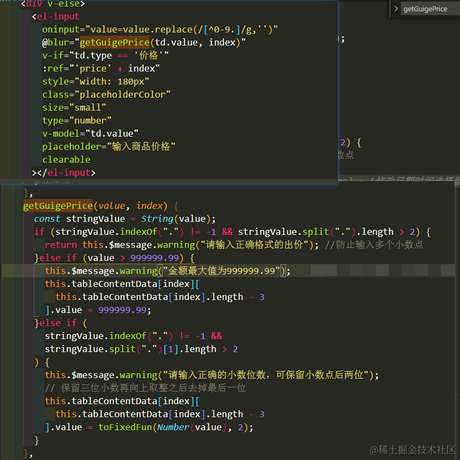
Task: Click the div v-else tag at top
Action: [53, 4]
